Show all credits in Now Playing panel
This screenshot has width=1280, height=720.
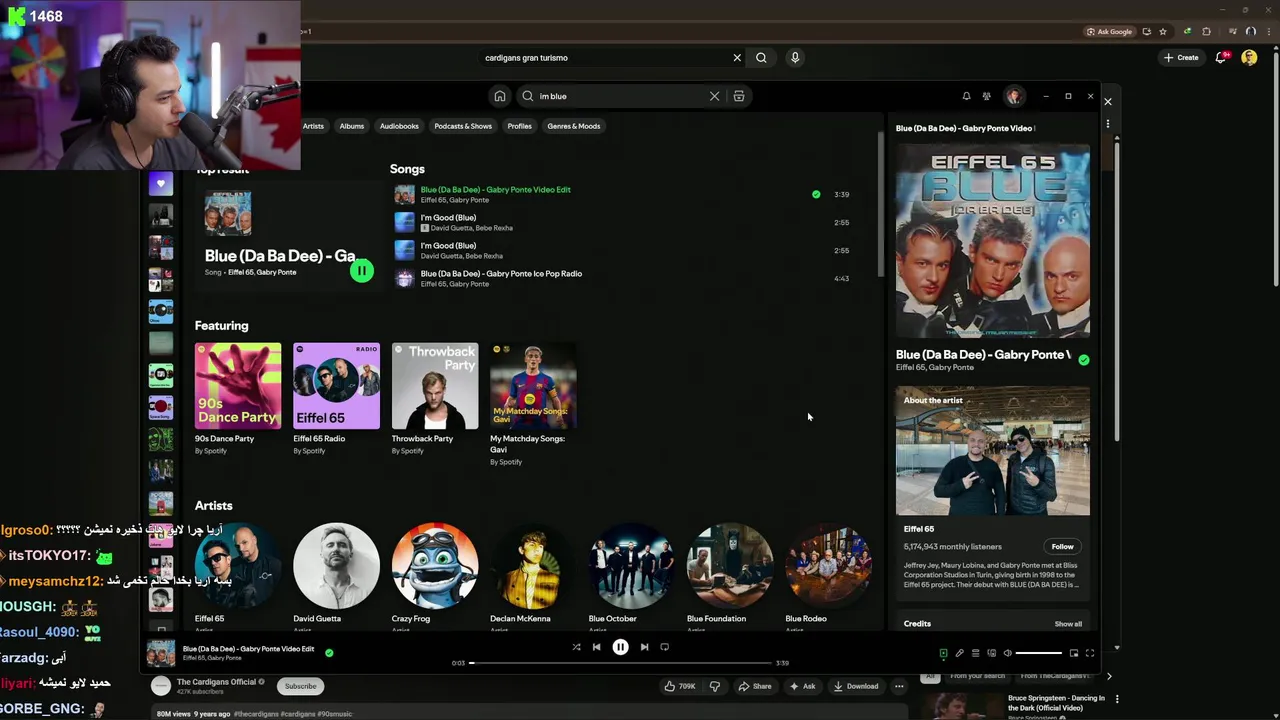pyautogui.click(x=1068, y=624)
